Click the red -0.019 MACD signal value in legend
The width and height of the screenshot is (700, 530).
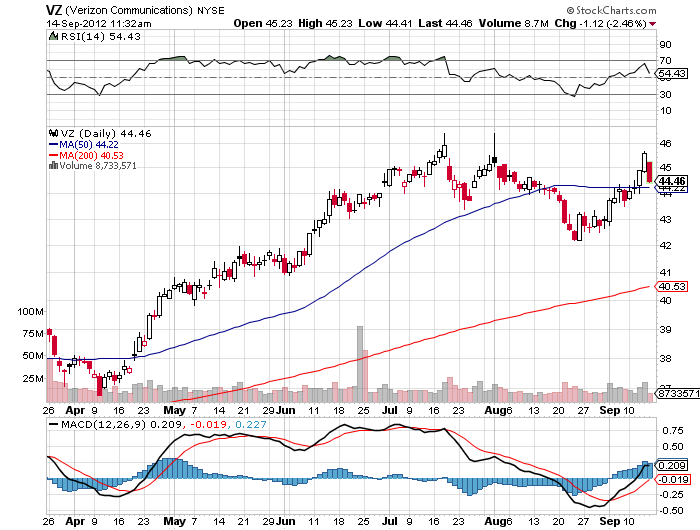(x=209, y=424)
